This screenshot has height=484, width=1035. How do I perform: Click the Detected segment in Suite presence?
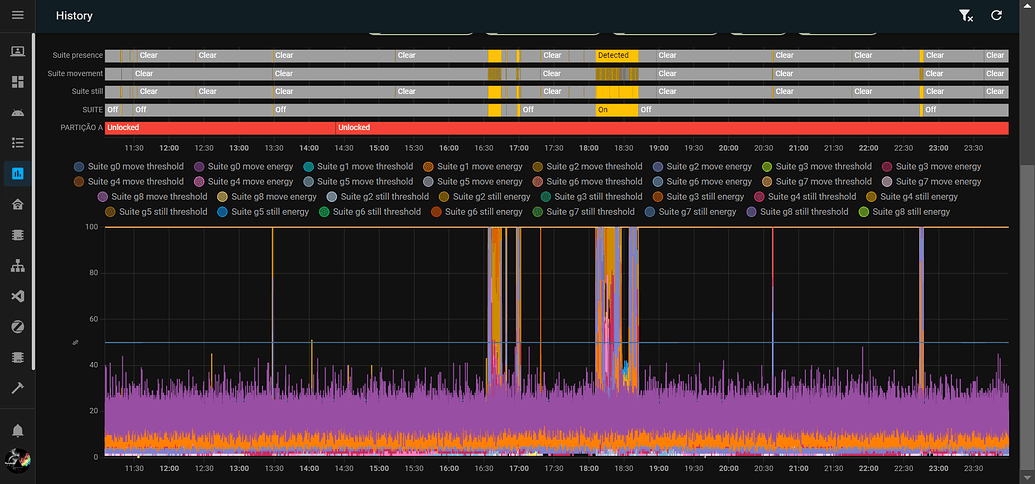[x=616, y=56]
